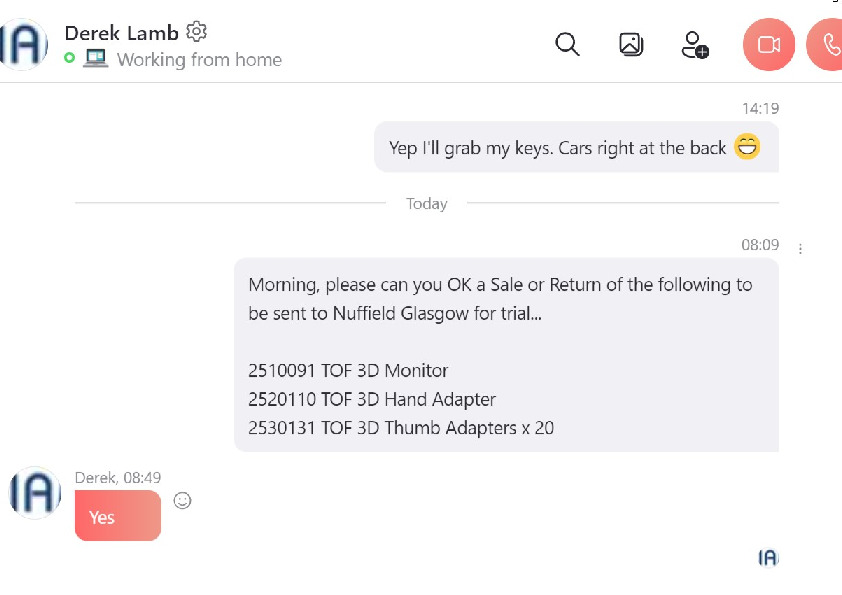Open chat settings gear next to Derek Lamb
Screen dimensions: 842x595
click(197, 32)
